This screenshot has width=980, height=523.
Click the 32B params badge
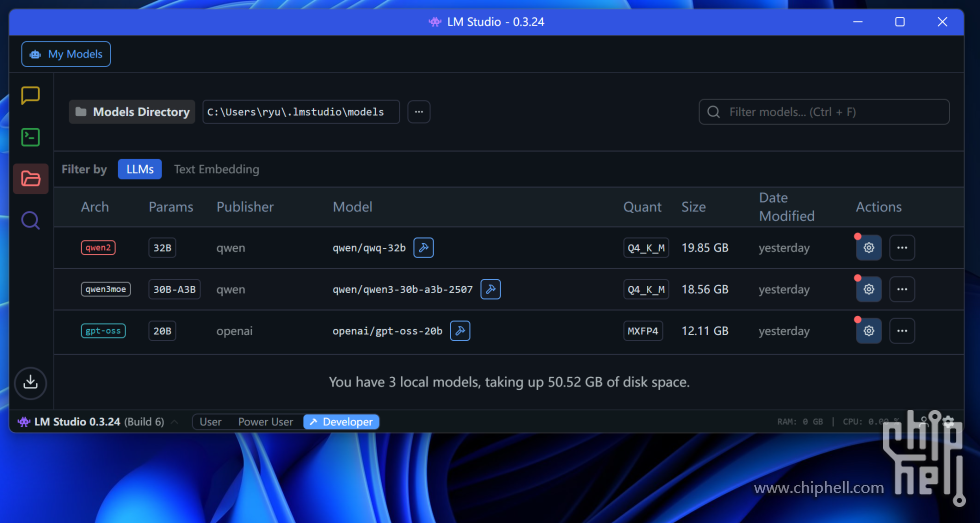(x=162, y=248)
